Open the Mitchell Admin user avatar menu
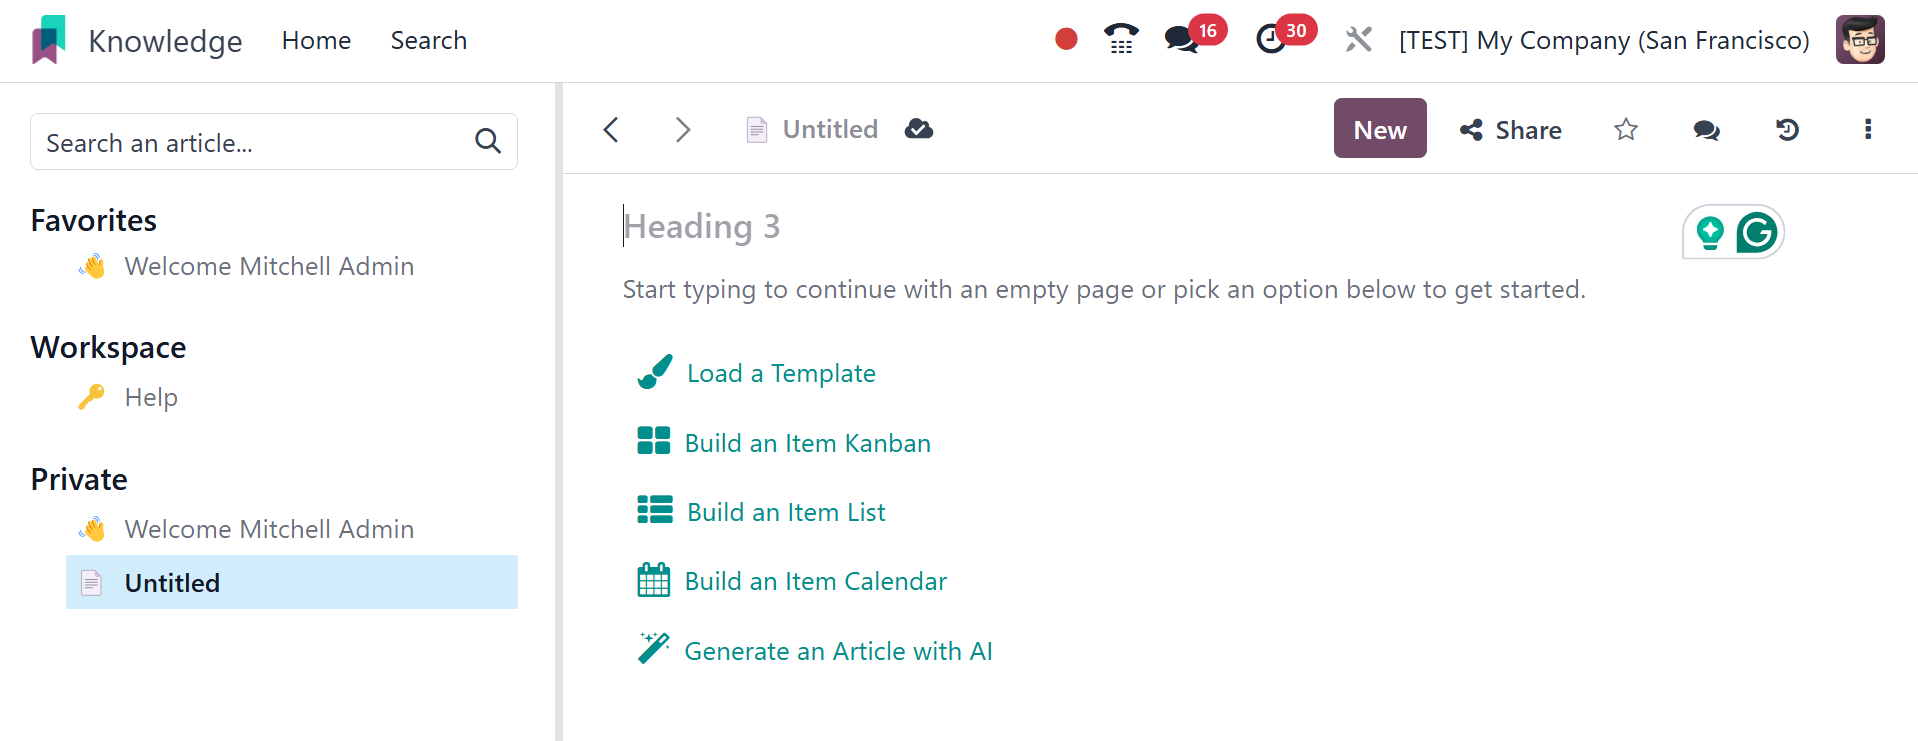1918x741 pixels. [x=1860, y=40]
